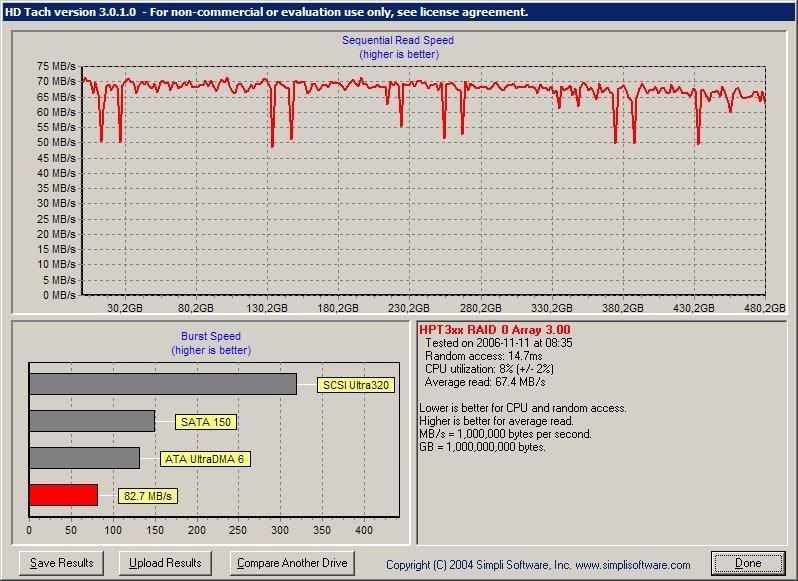The image size is (798, 581).
Task: Select HPT3xx RAID 0 Array 3.00 heading
Action: coord(495,330)
